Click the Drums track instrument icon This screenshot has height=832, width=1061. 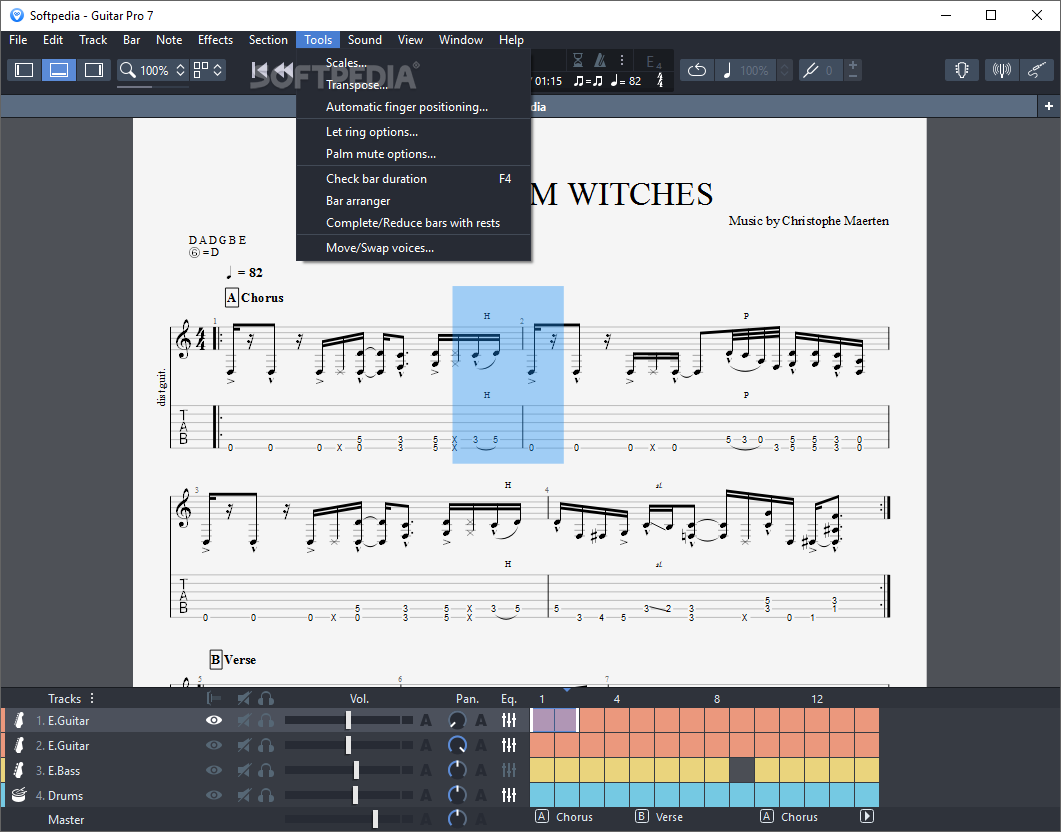click(19, 795)
